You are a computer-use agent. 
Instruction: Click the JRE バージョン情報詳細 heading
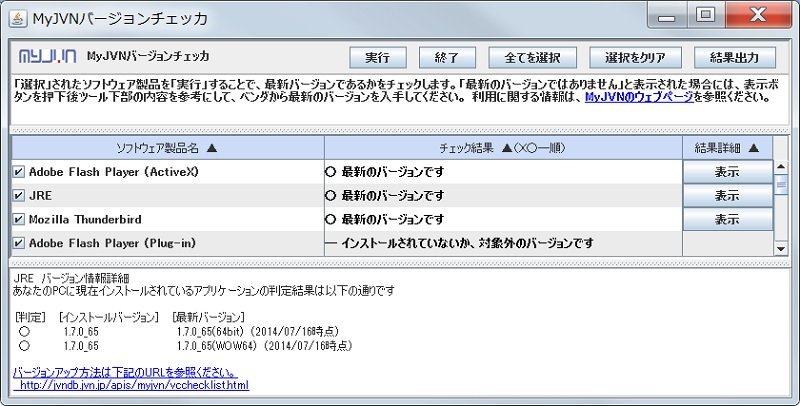tap(71, 278)
